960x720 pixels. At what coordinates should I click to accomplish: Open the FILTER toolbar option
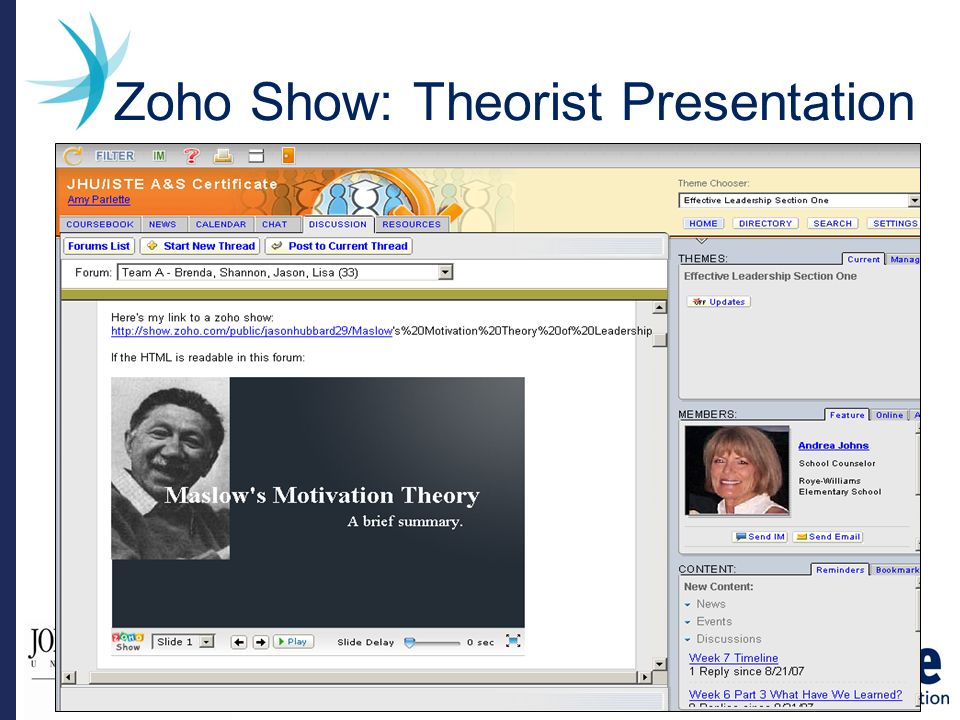click(x=114, y=156)
